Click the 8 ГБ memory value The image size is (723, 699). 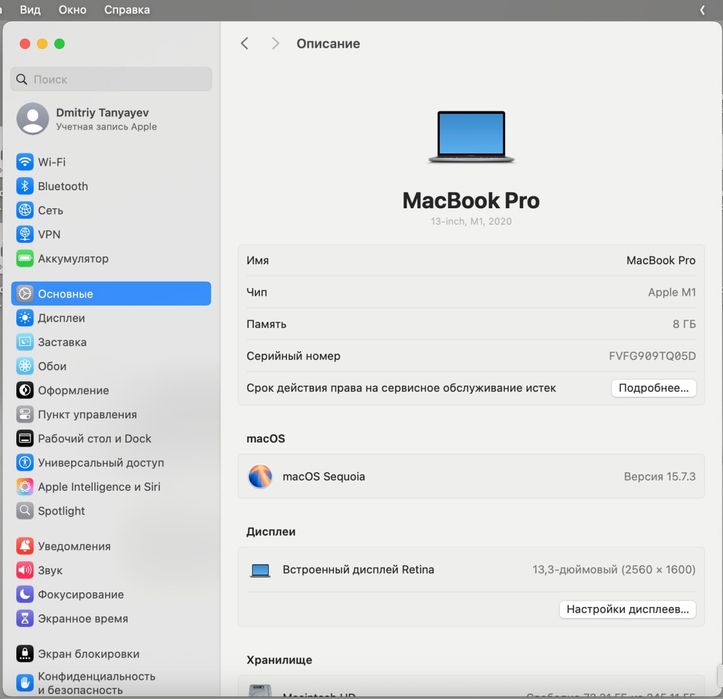(x=684, y=324)
